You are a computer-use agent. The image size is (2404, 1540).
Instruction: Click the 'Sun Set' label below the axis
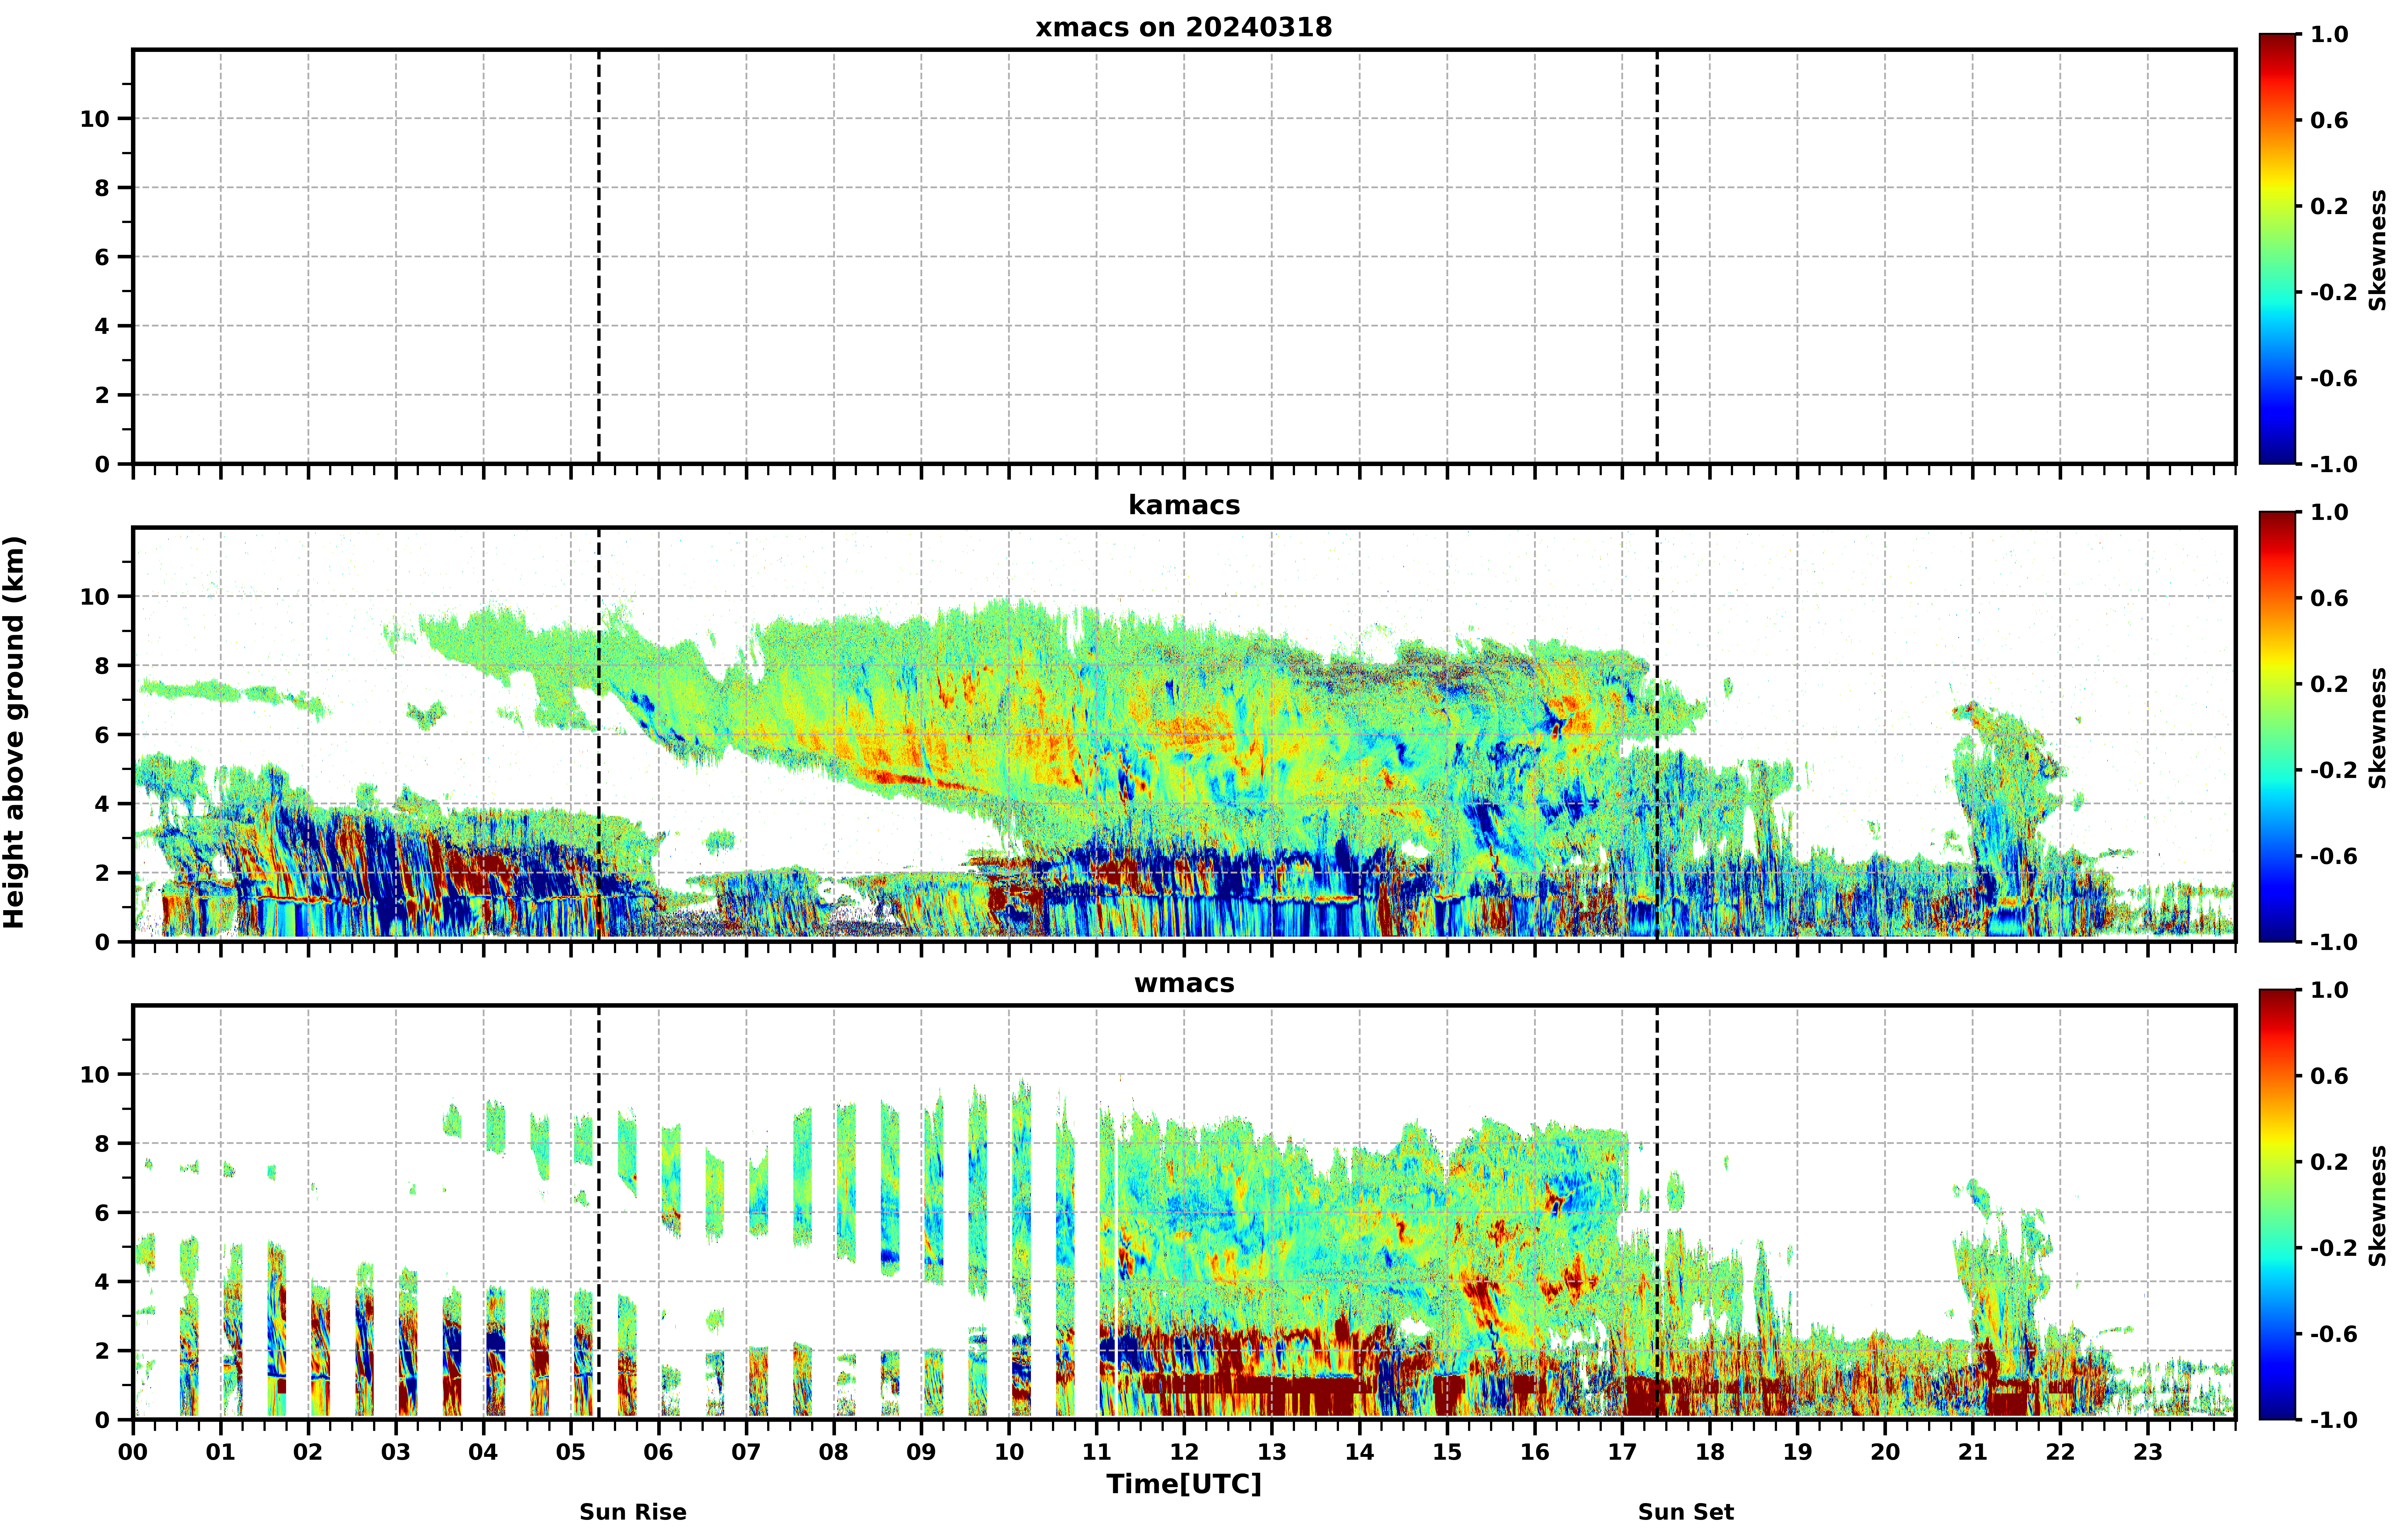point(1686,1512)
